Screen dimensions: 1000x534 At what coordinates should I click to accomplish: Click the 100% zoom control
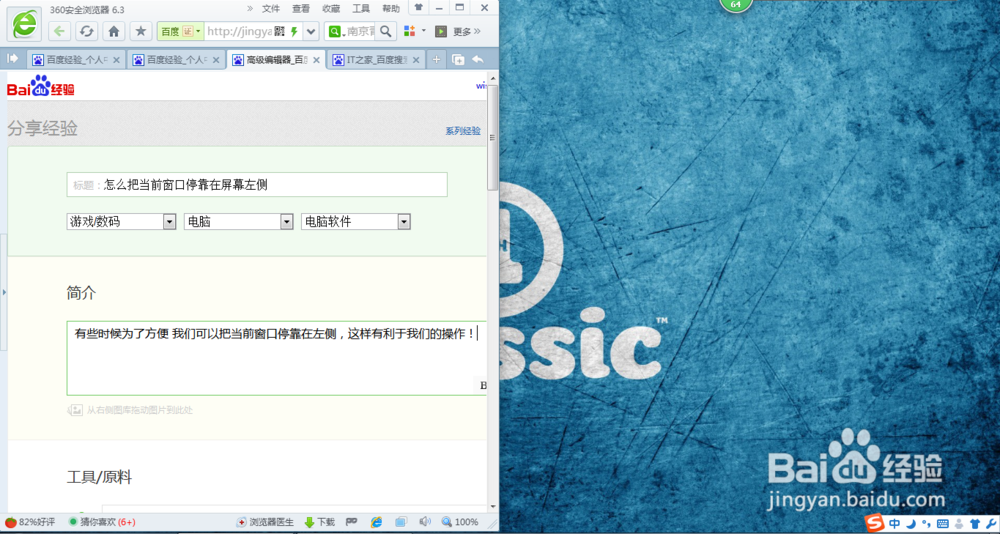[460, 522]
